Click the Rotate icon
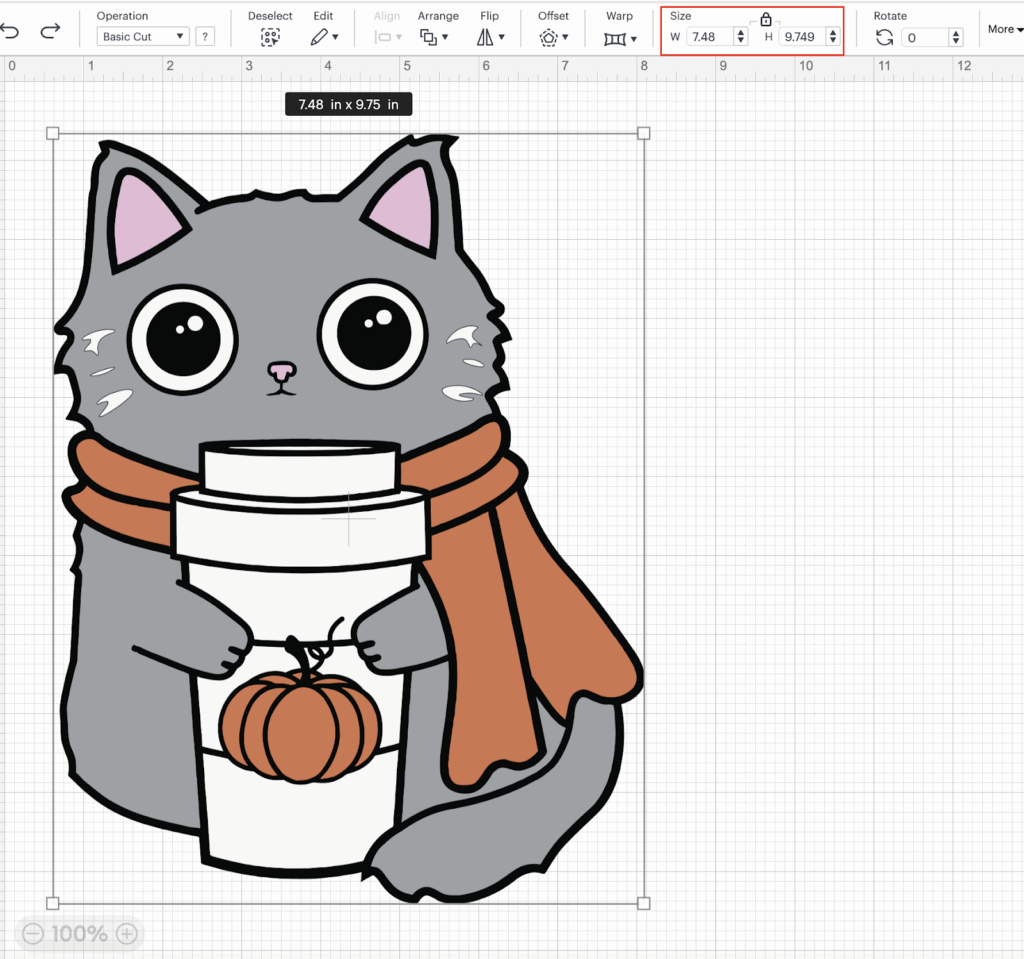1024x959 pixels. coord(884,37)
